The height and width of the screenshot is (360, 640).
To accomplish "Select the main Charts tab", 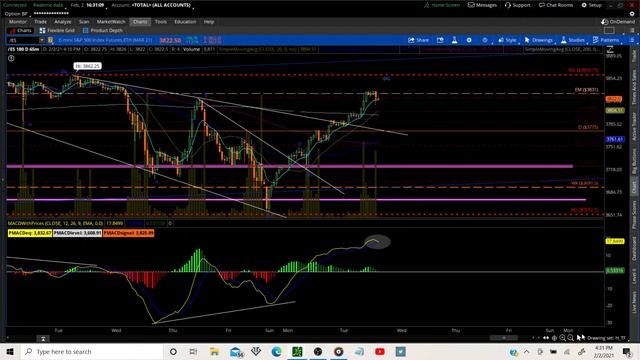I will (x=140, y=22).
